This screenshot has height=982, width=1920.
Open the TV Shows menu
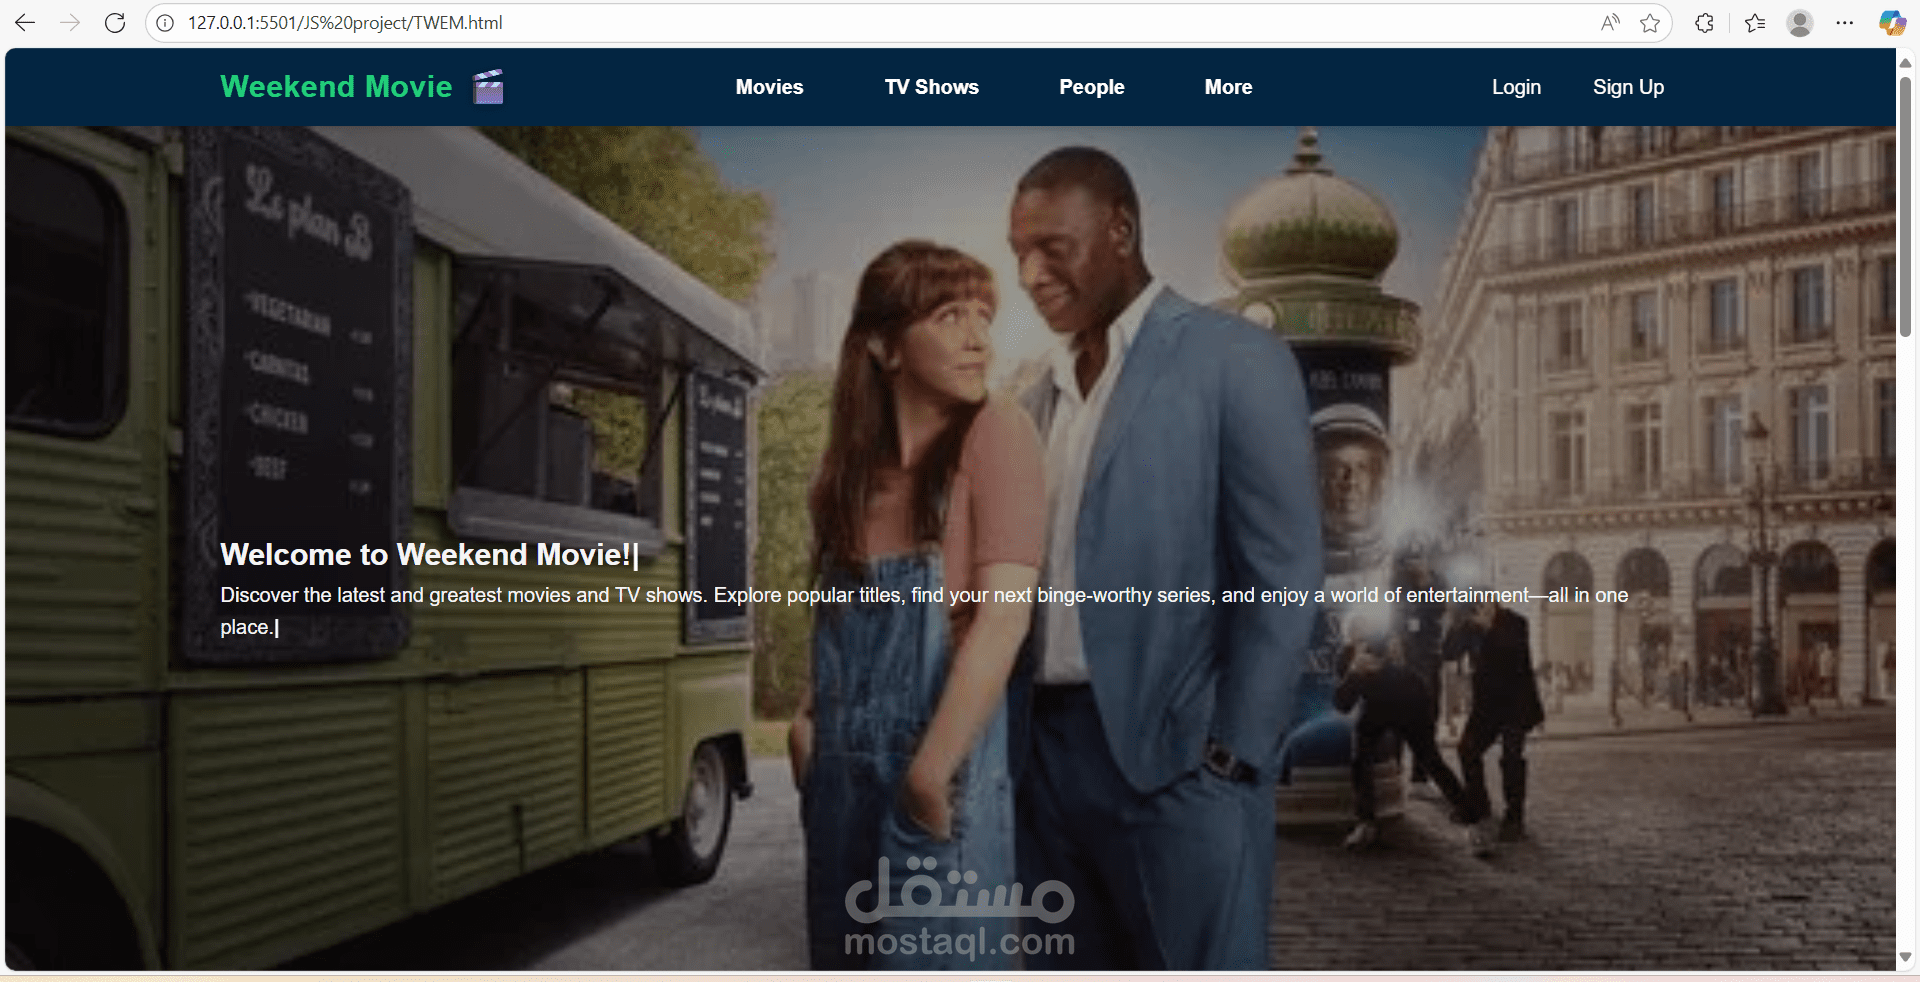pyautogui.click(x=932, y=87)
